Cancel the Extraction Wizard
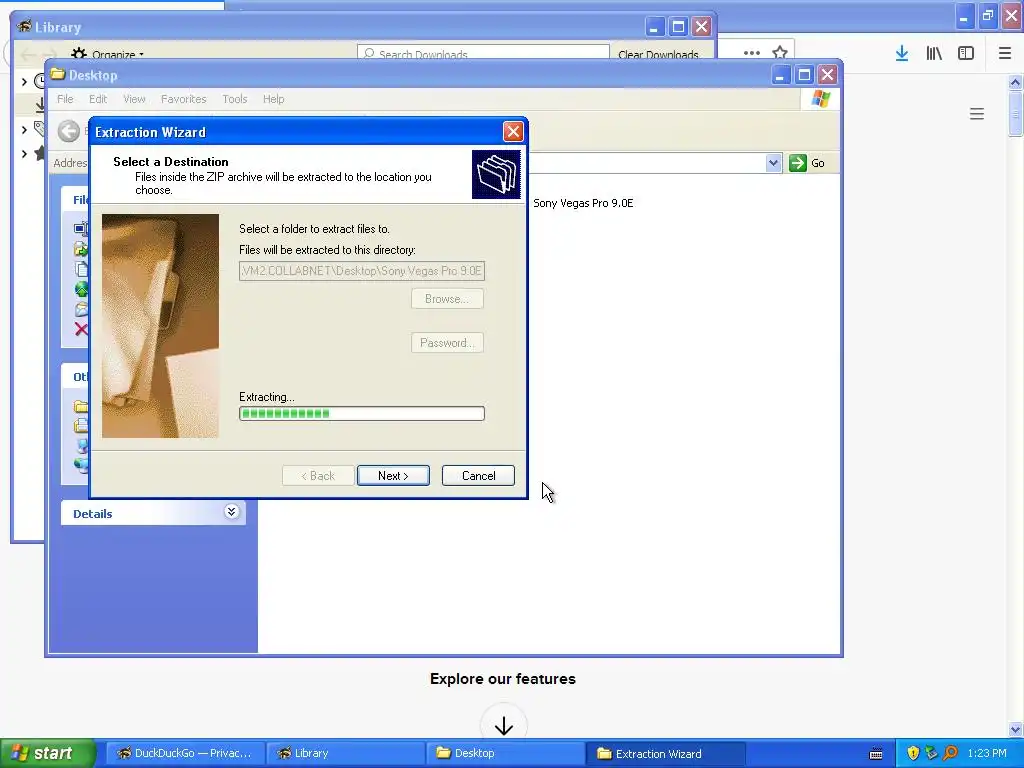Screen dimensions: 1024x768 (x=478, y=475)
